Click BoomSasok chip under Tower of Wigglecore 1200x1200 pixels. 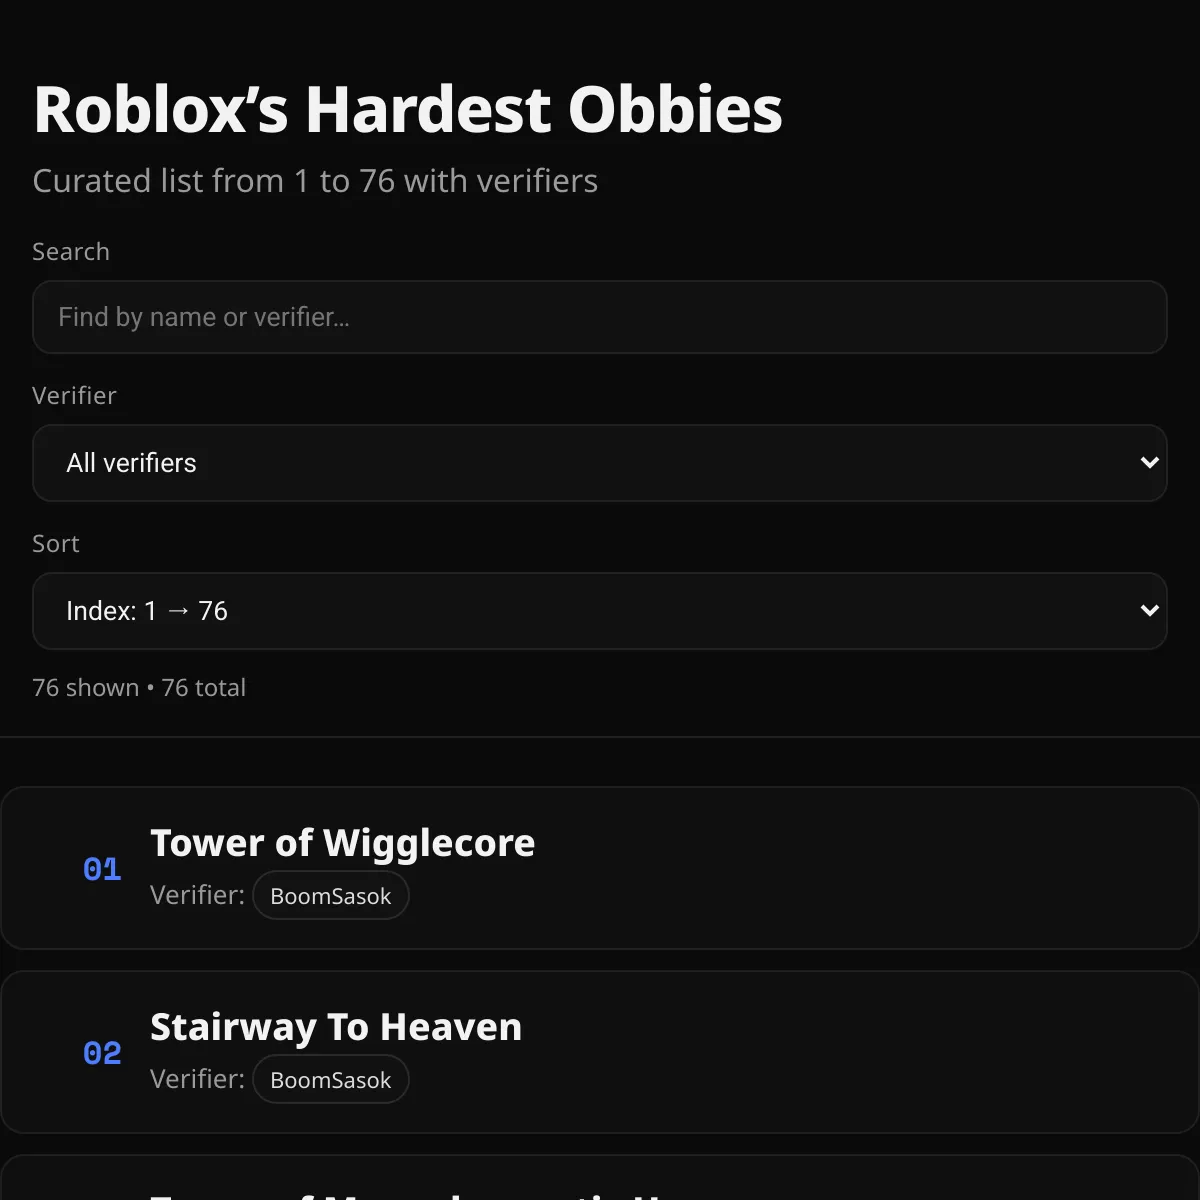point(330,896)
